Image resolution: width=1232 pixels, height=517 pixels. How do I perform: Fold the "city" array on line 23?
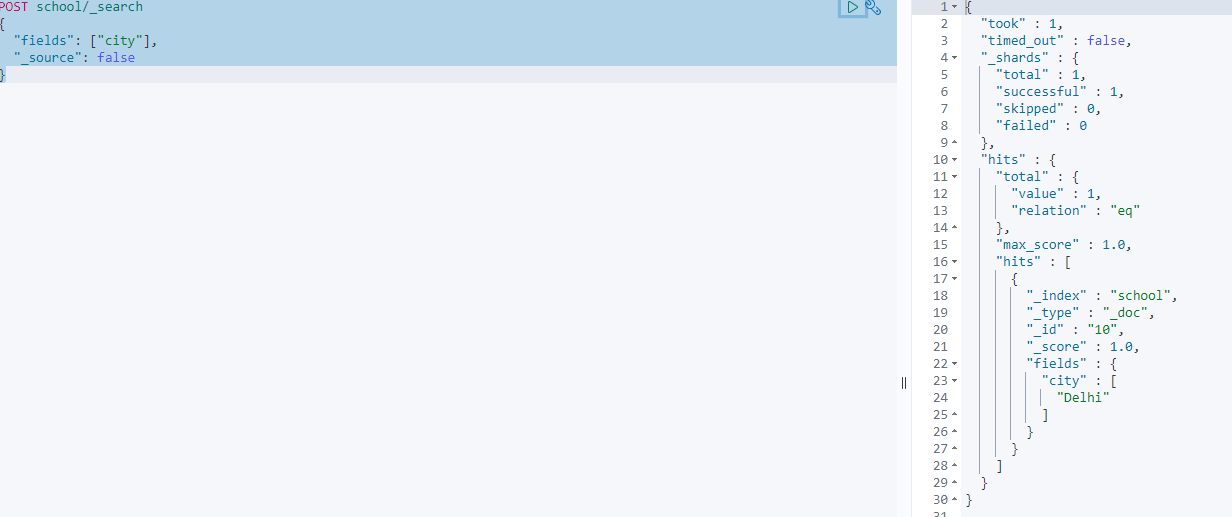click(955, 381)
